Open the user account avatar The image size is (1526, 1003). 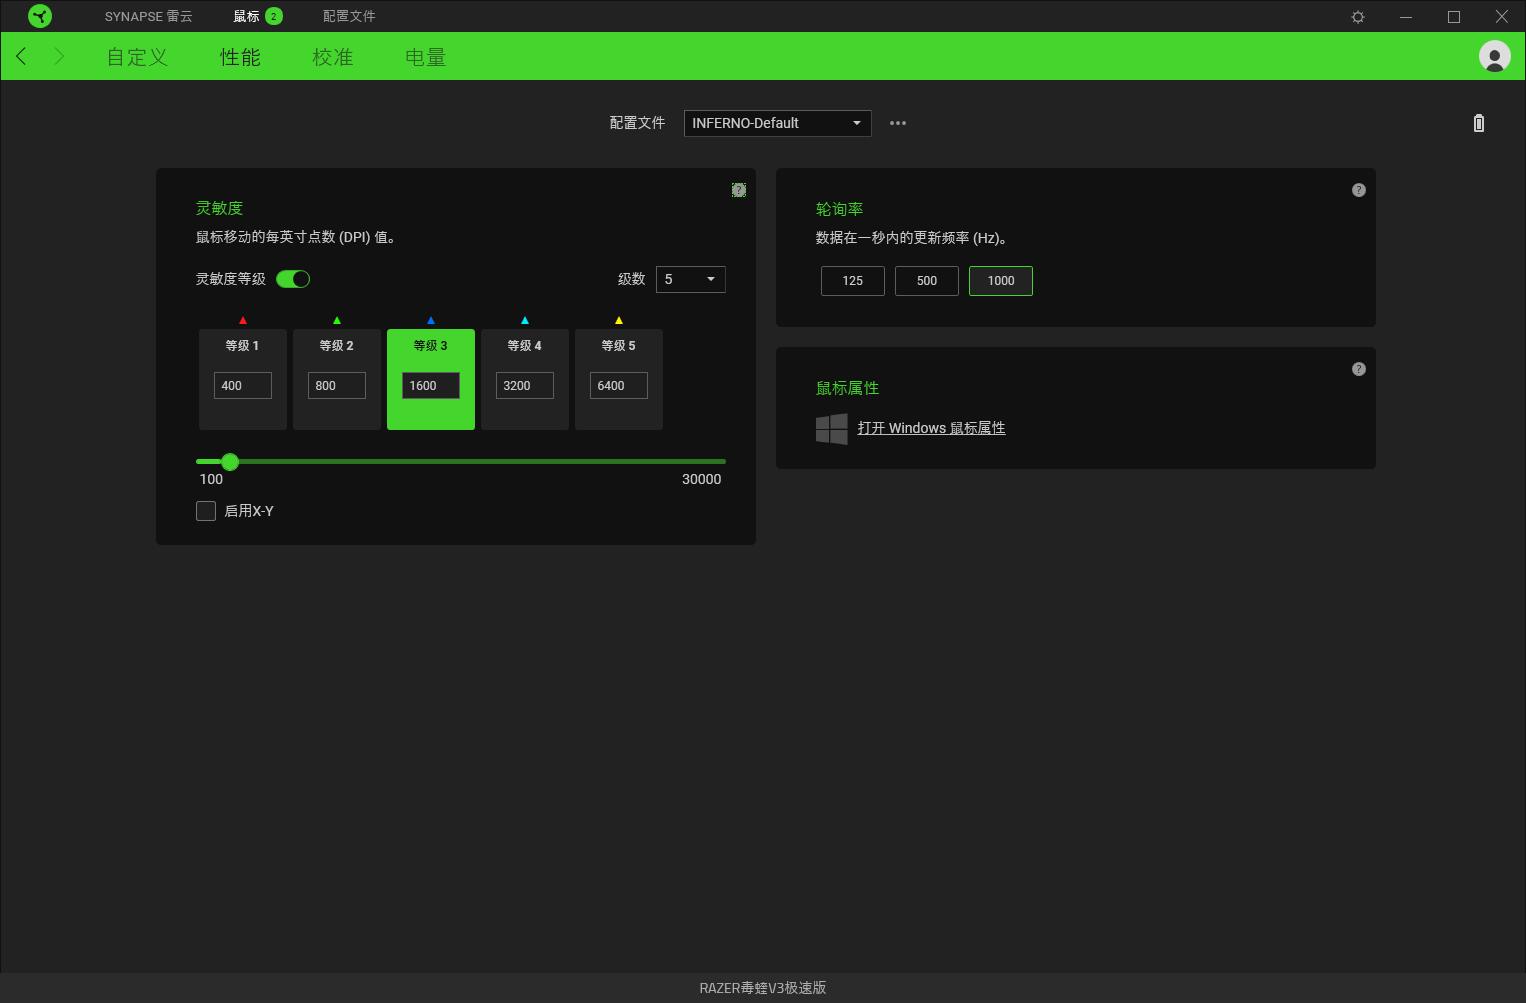(x=1494, y=57)
